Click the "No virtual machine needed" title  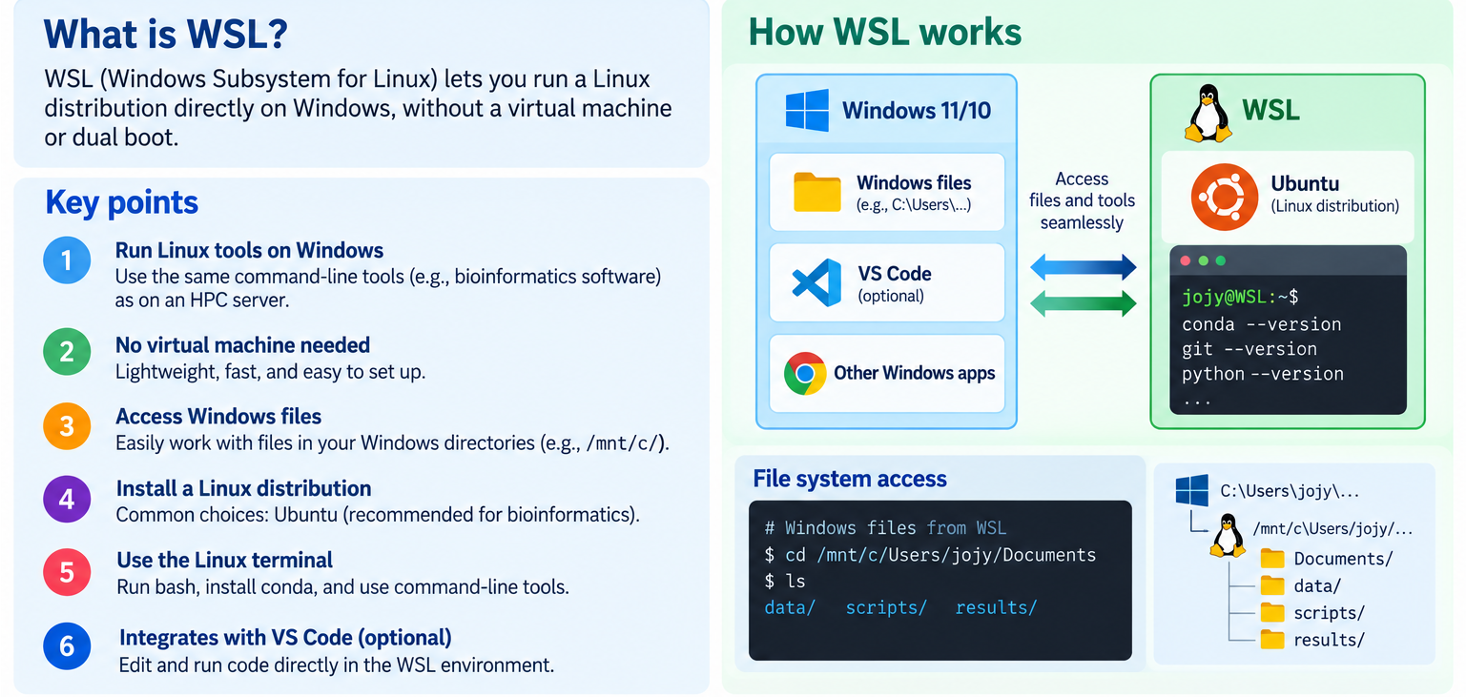pos(243,345)
